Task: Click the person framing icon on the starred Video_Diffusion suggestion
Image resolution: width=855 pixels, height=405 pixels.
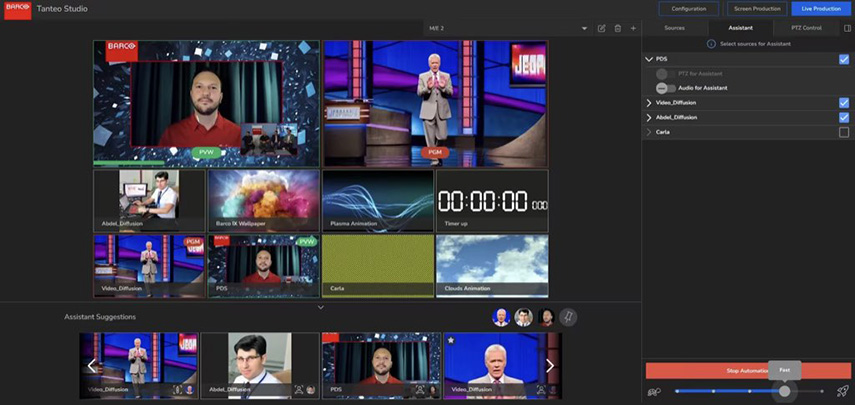Action: click(541, 389)
